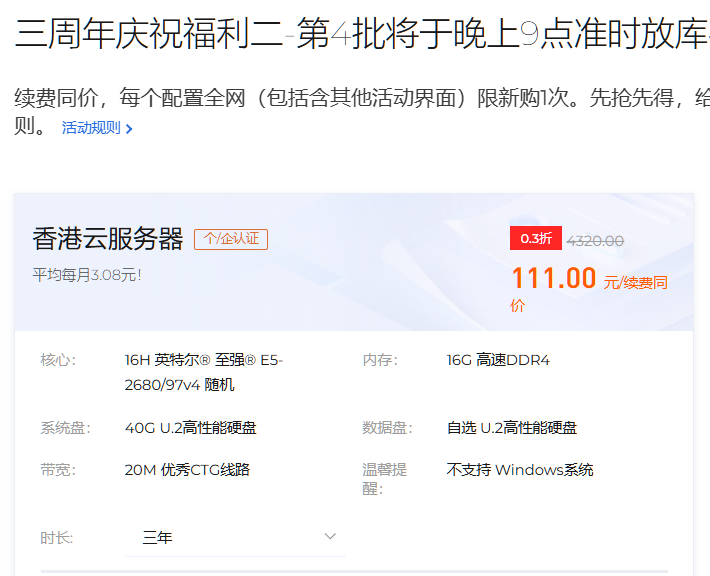Viewport: 710px width, 576px height.
Task: Click the 三周年庆祝福利二 page heading
Action: tap(362, 34)
